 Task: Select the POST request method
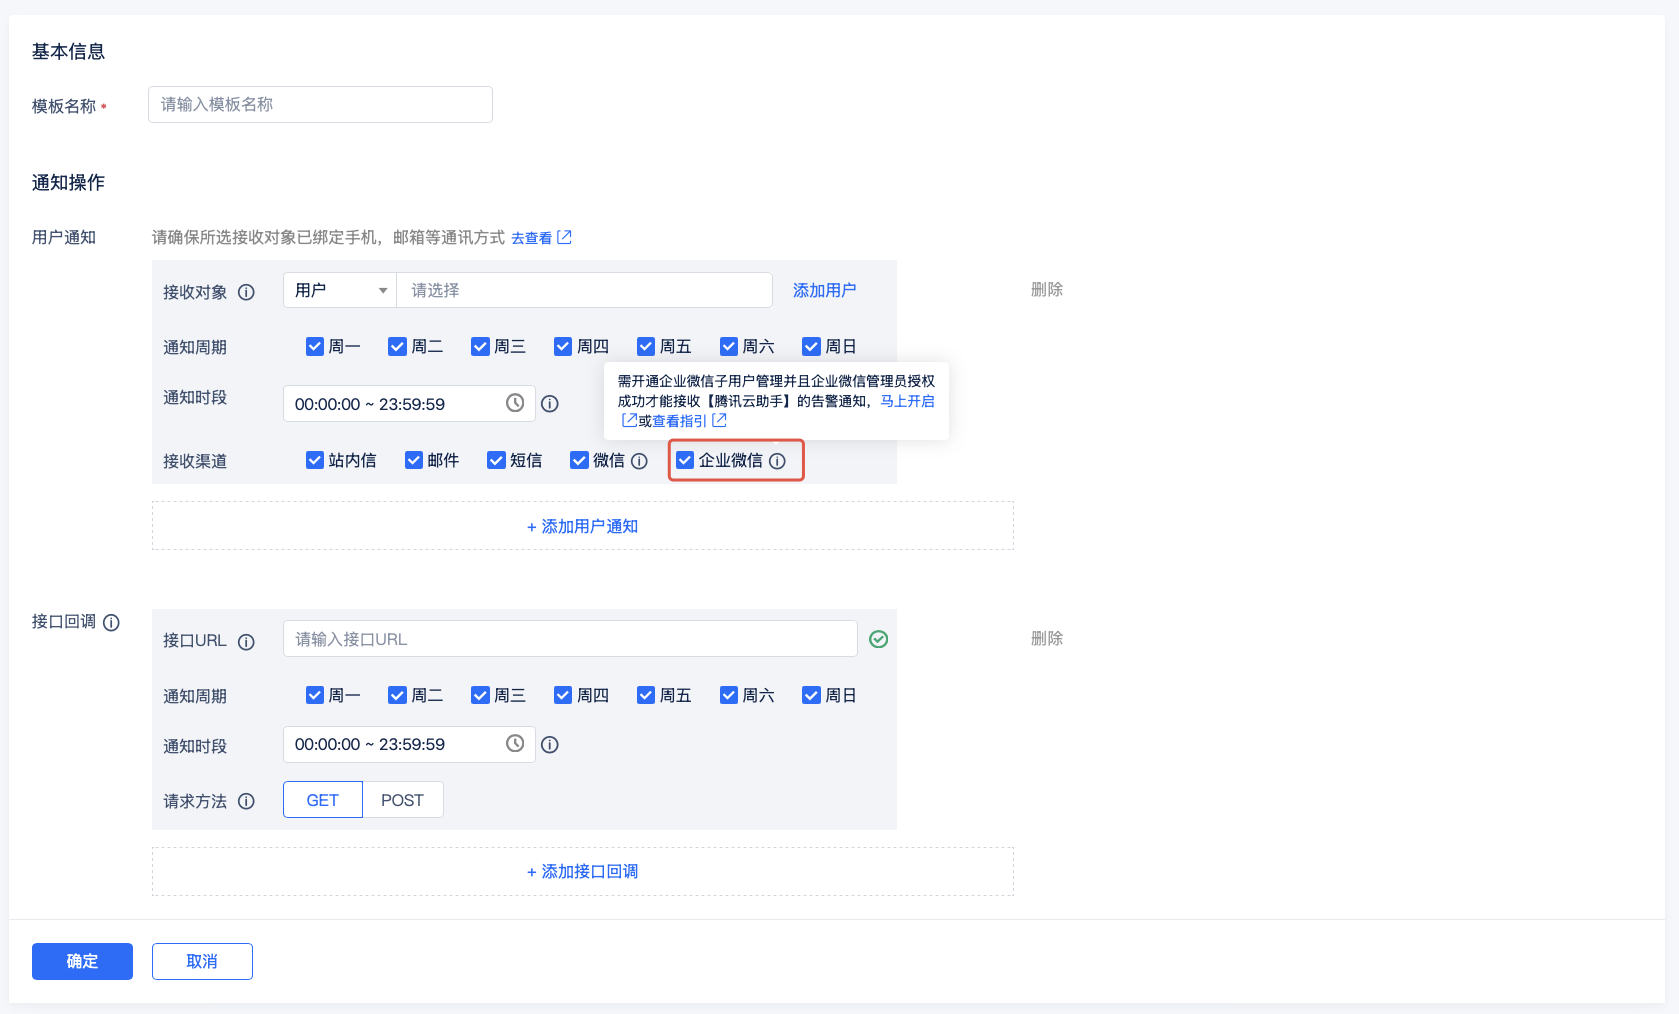coord(402,800)
